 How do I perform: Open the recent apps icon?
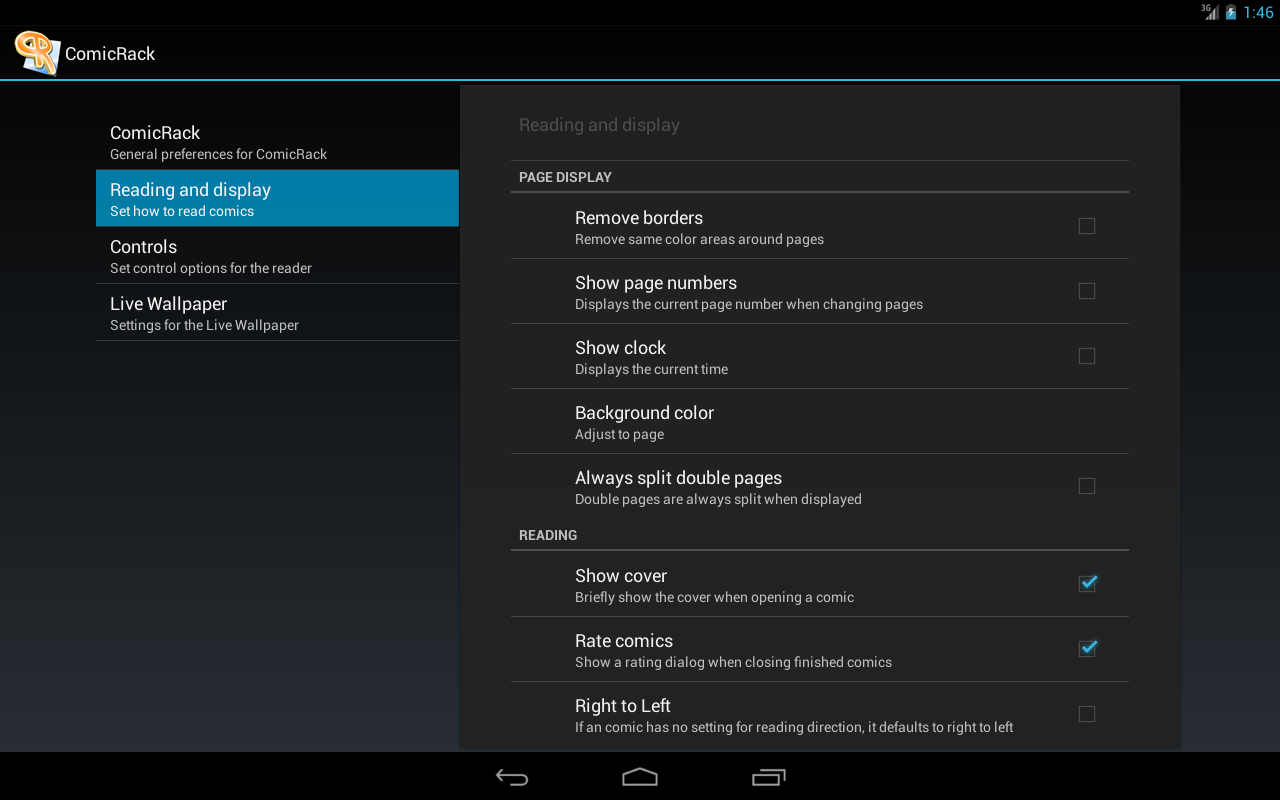click(768, 777)
